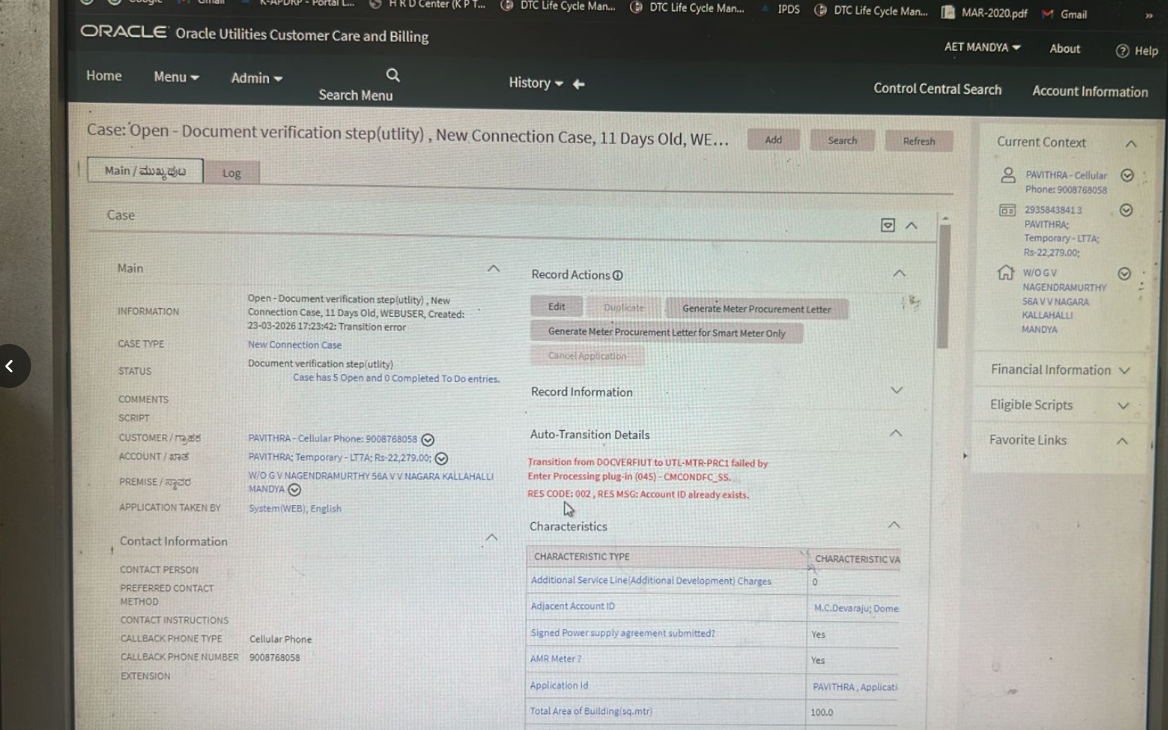Expand the Record Information section

pos(897,390)
